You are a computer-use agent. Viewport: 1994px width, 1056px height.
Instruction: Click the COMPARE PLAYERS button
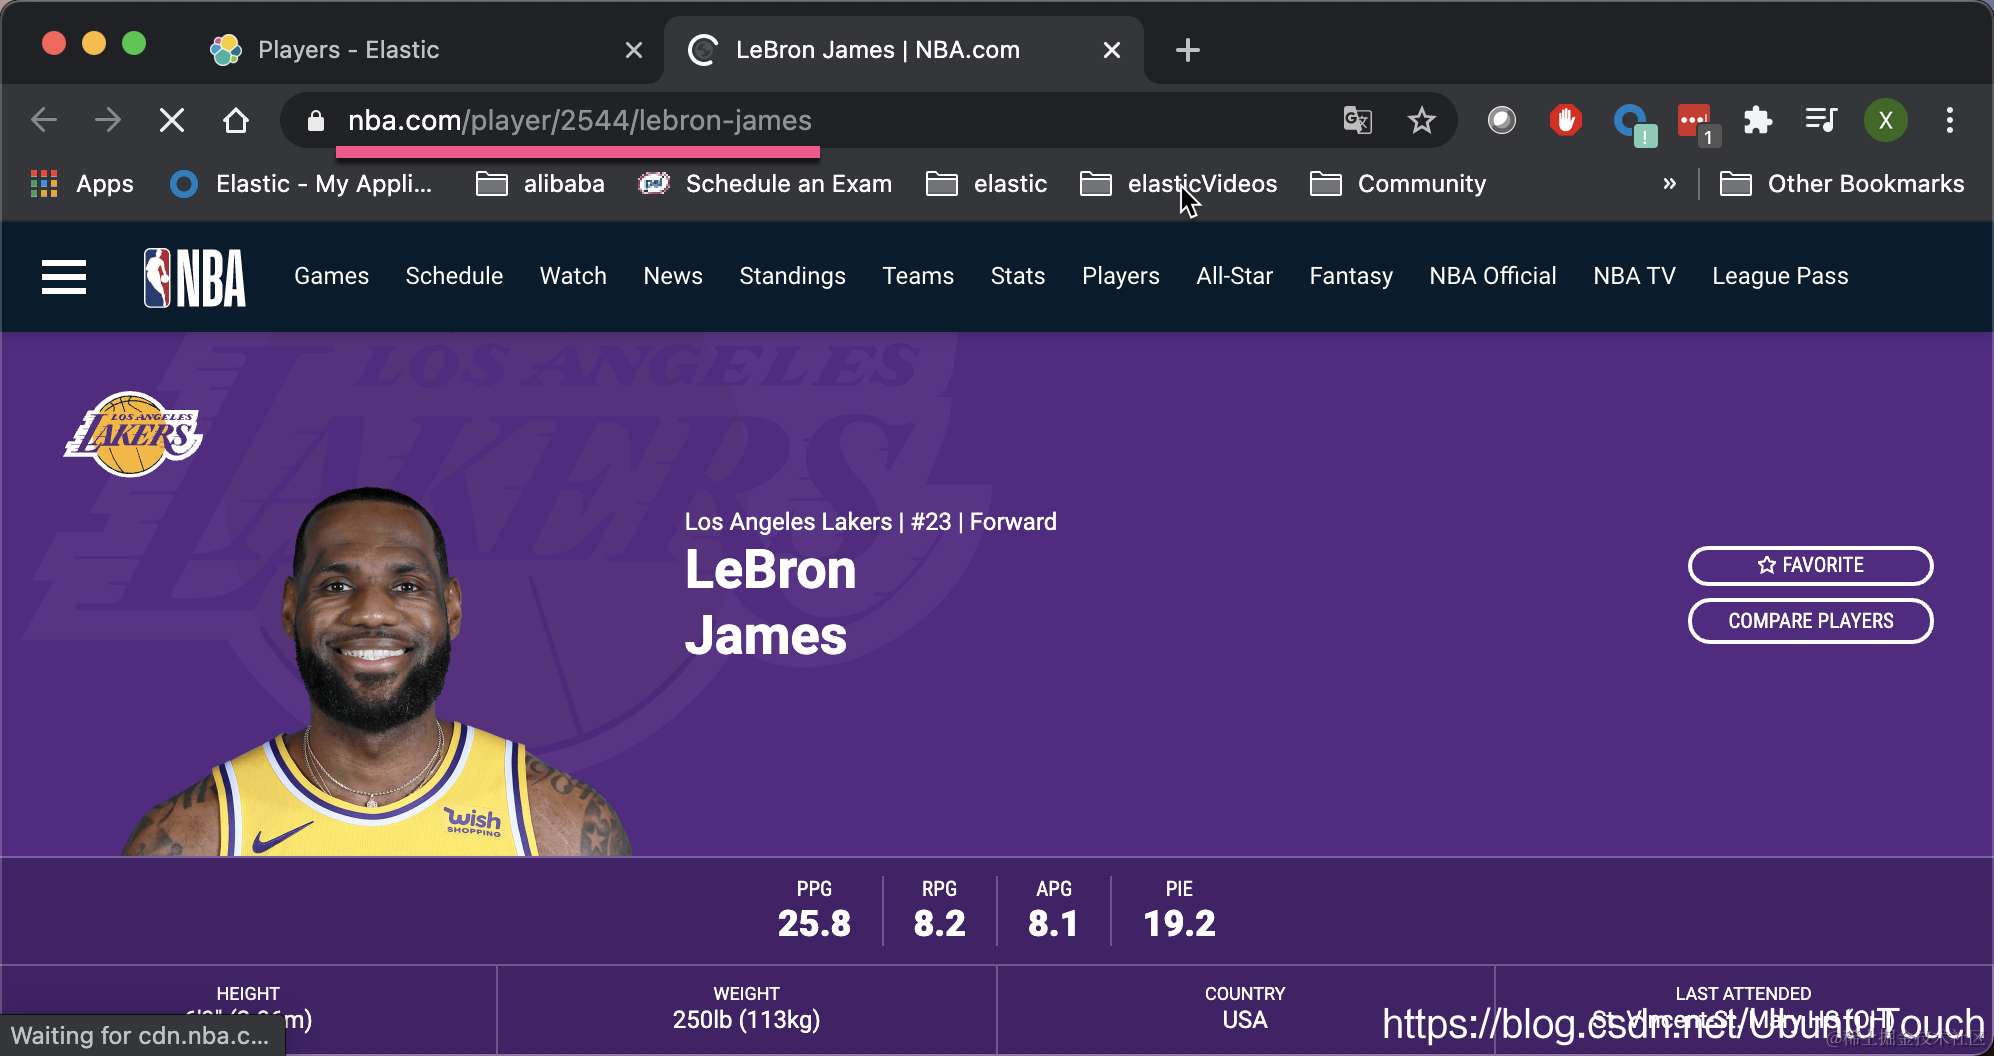pos(1810,621)
